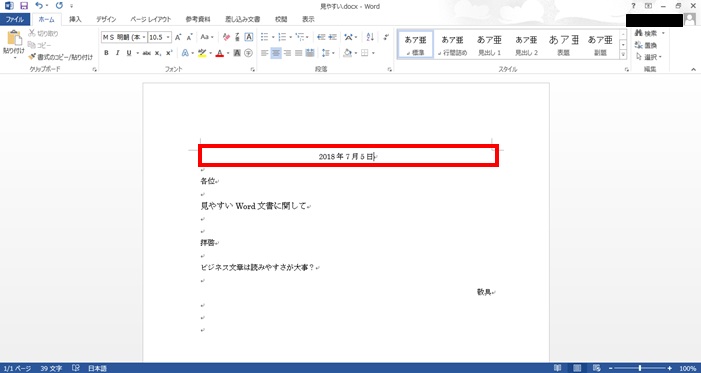Apply strikethrough with the abc icon
The width and height of the screenshot is (701, 373).
click(146, 53)
